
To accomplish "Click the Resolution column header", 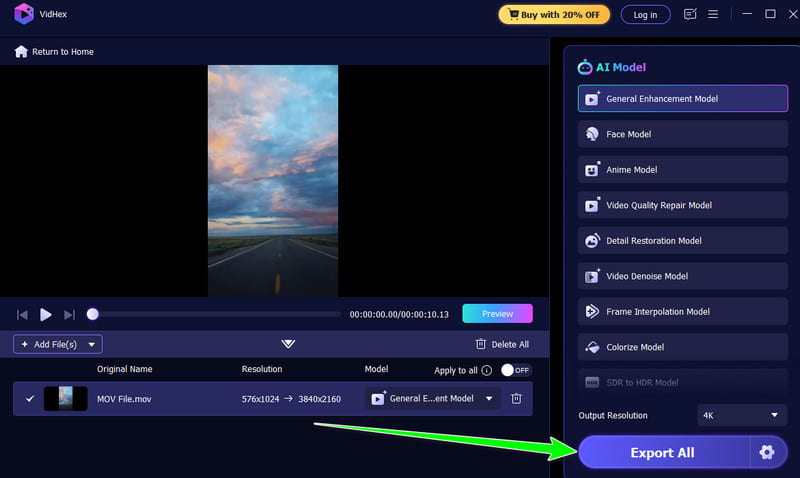I will coord(262,369).
